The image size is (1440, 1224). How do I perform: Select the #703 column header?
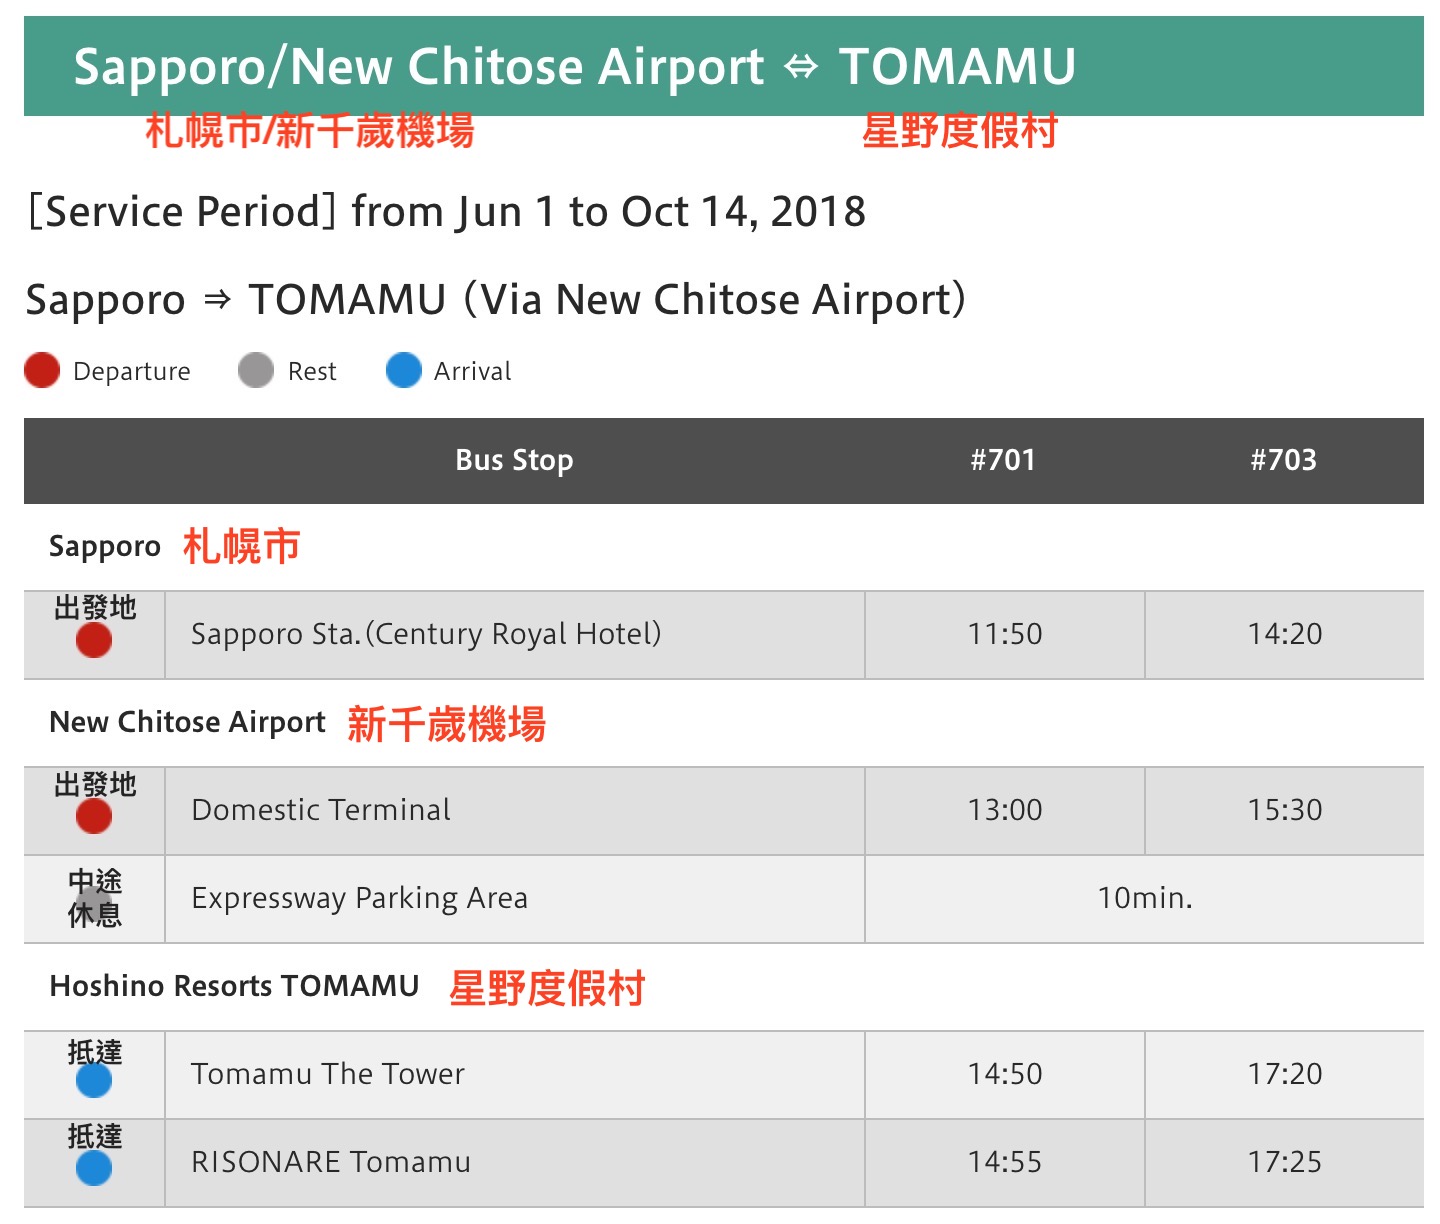pos(1284,460)
